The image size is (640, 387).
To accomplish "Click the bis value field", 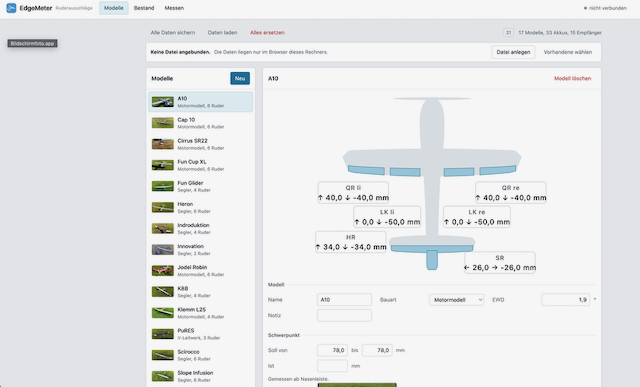I will pyautogui.click(x=377, y=350).
